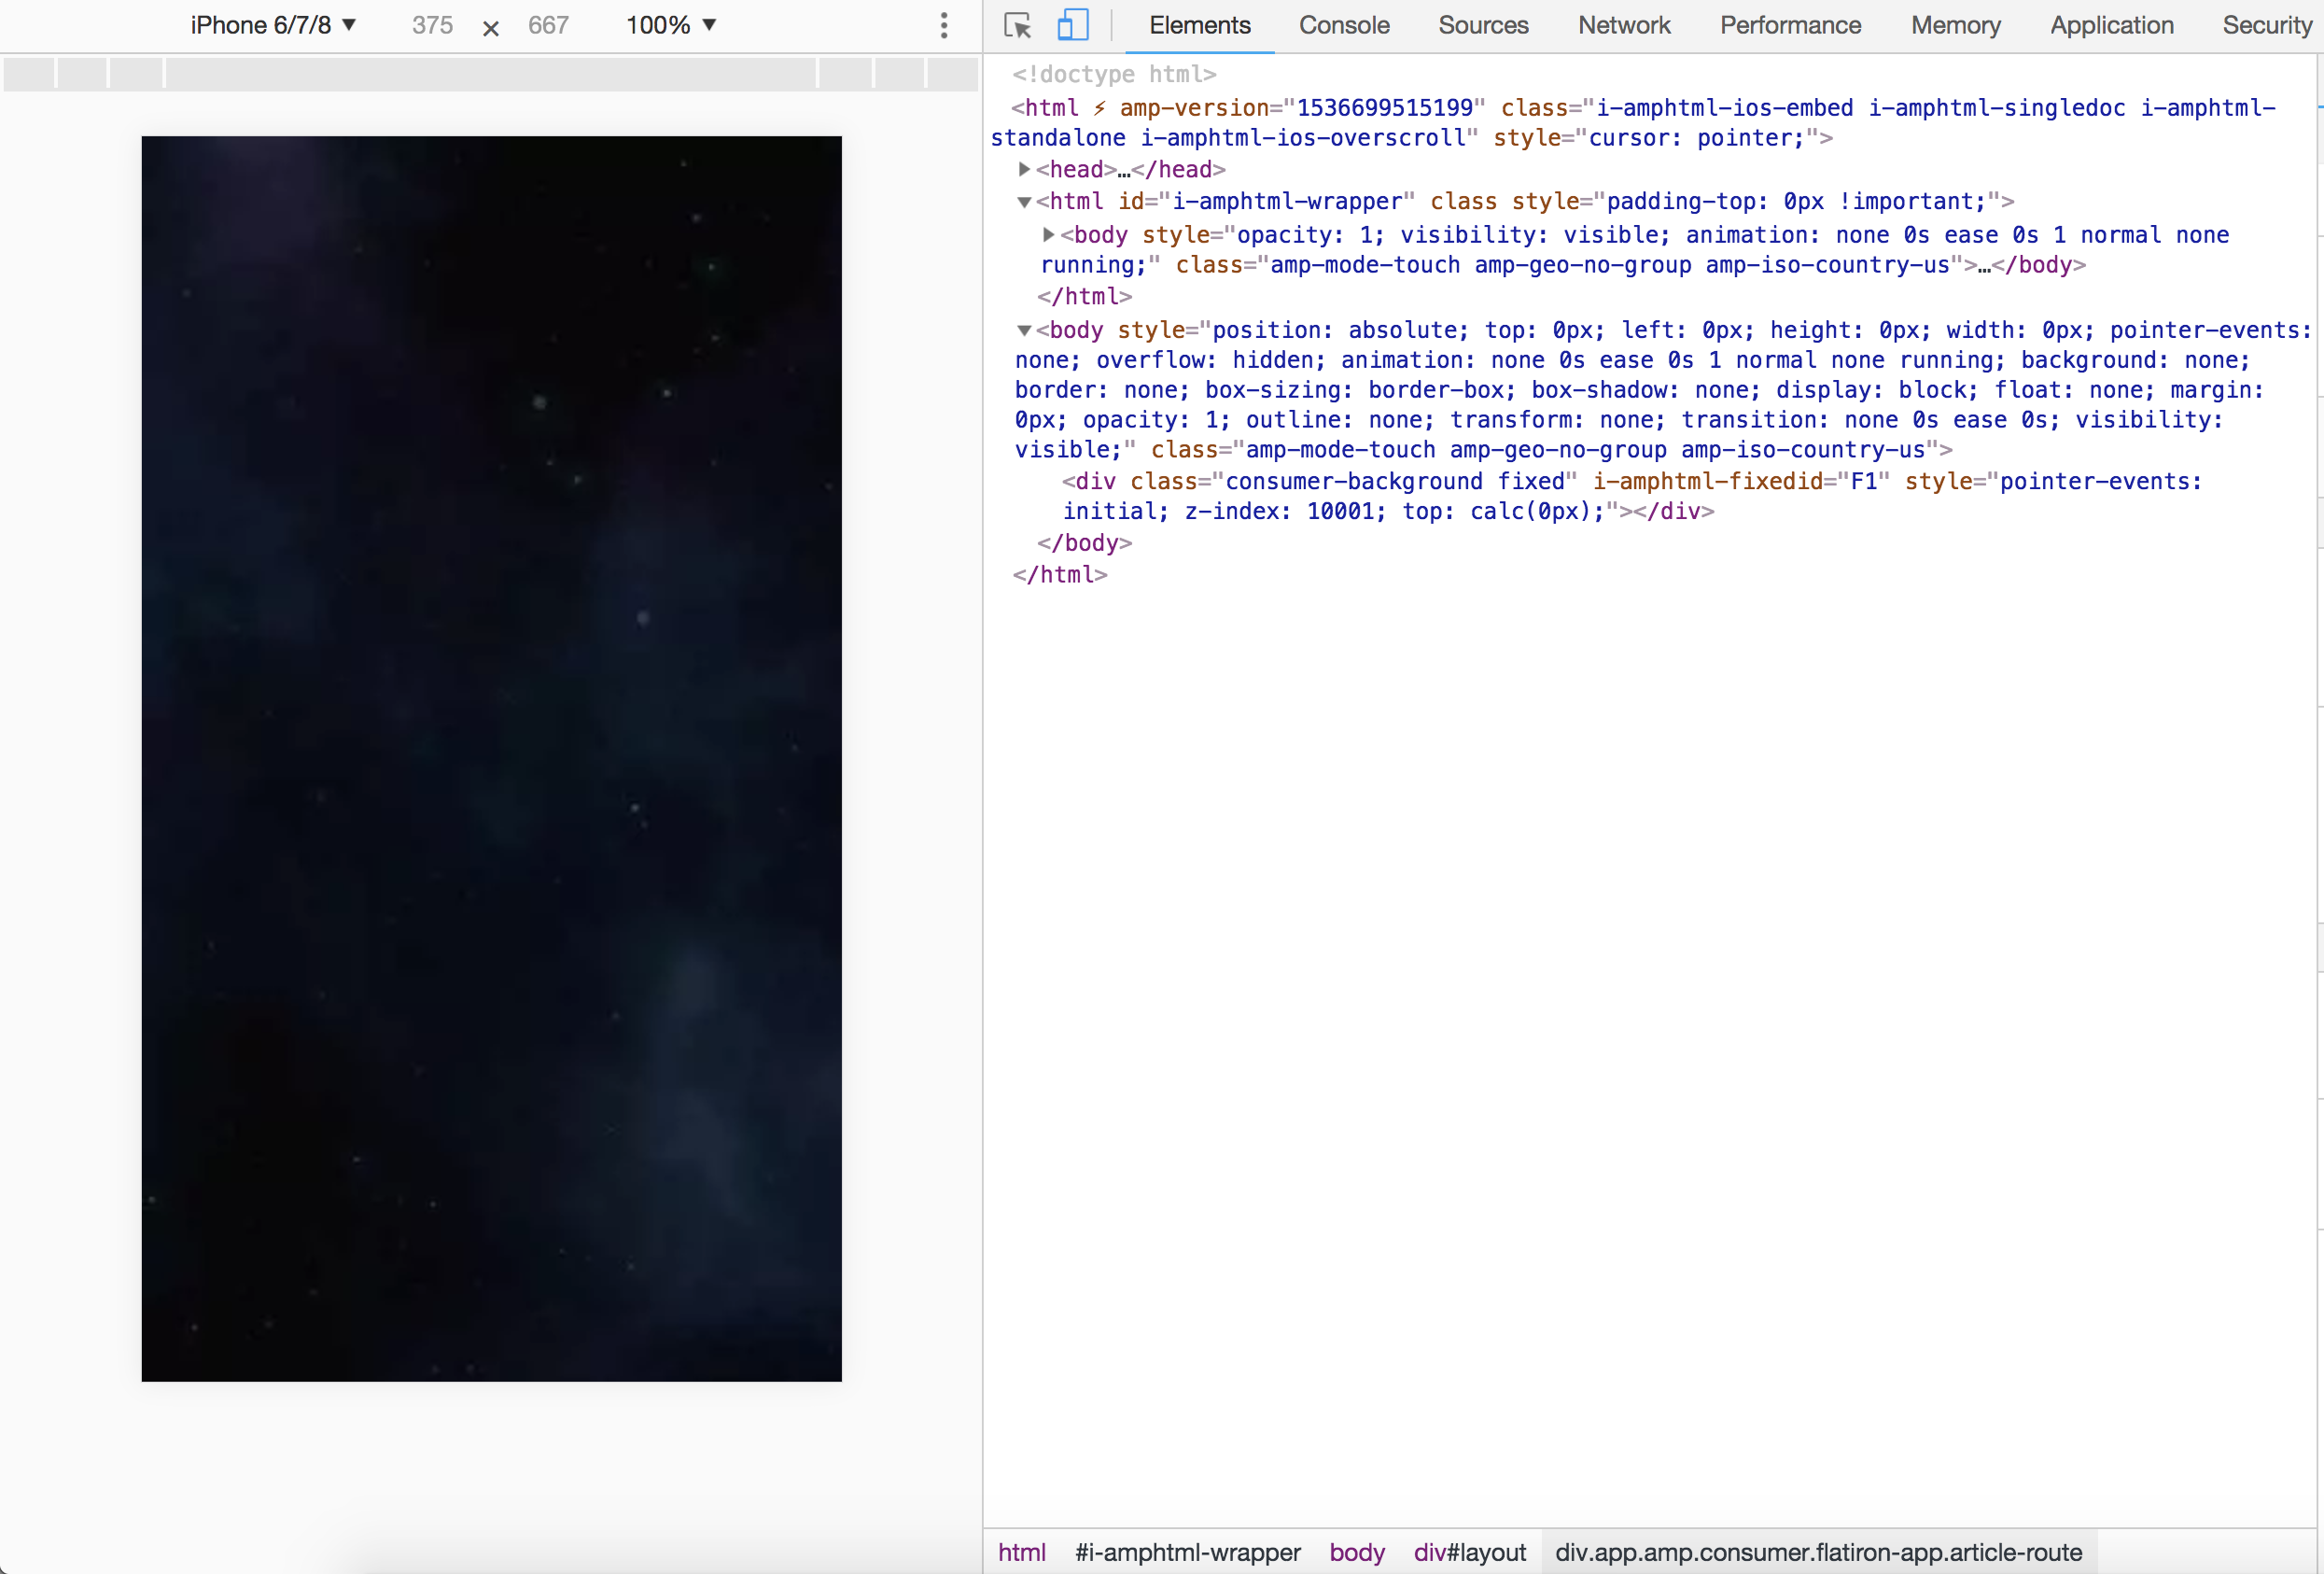Click #i-amphtml-wrapper in the breadcrumb
Image resolution: width=2324 pixels, height=1574 pixels.
pos(1187,1552)
